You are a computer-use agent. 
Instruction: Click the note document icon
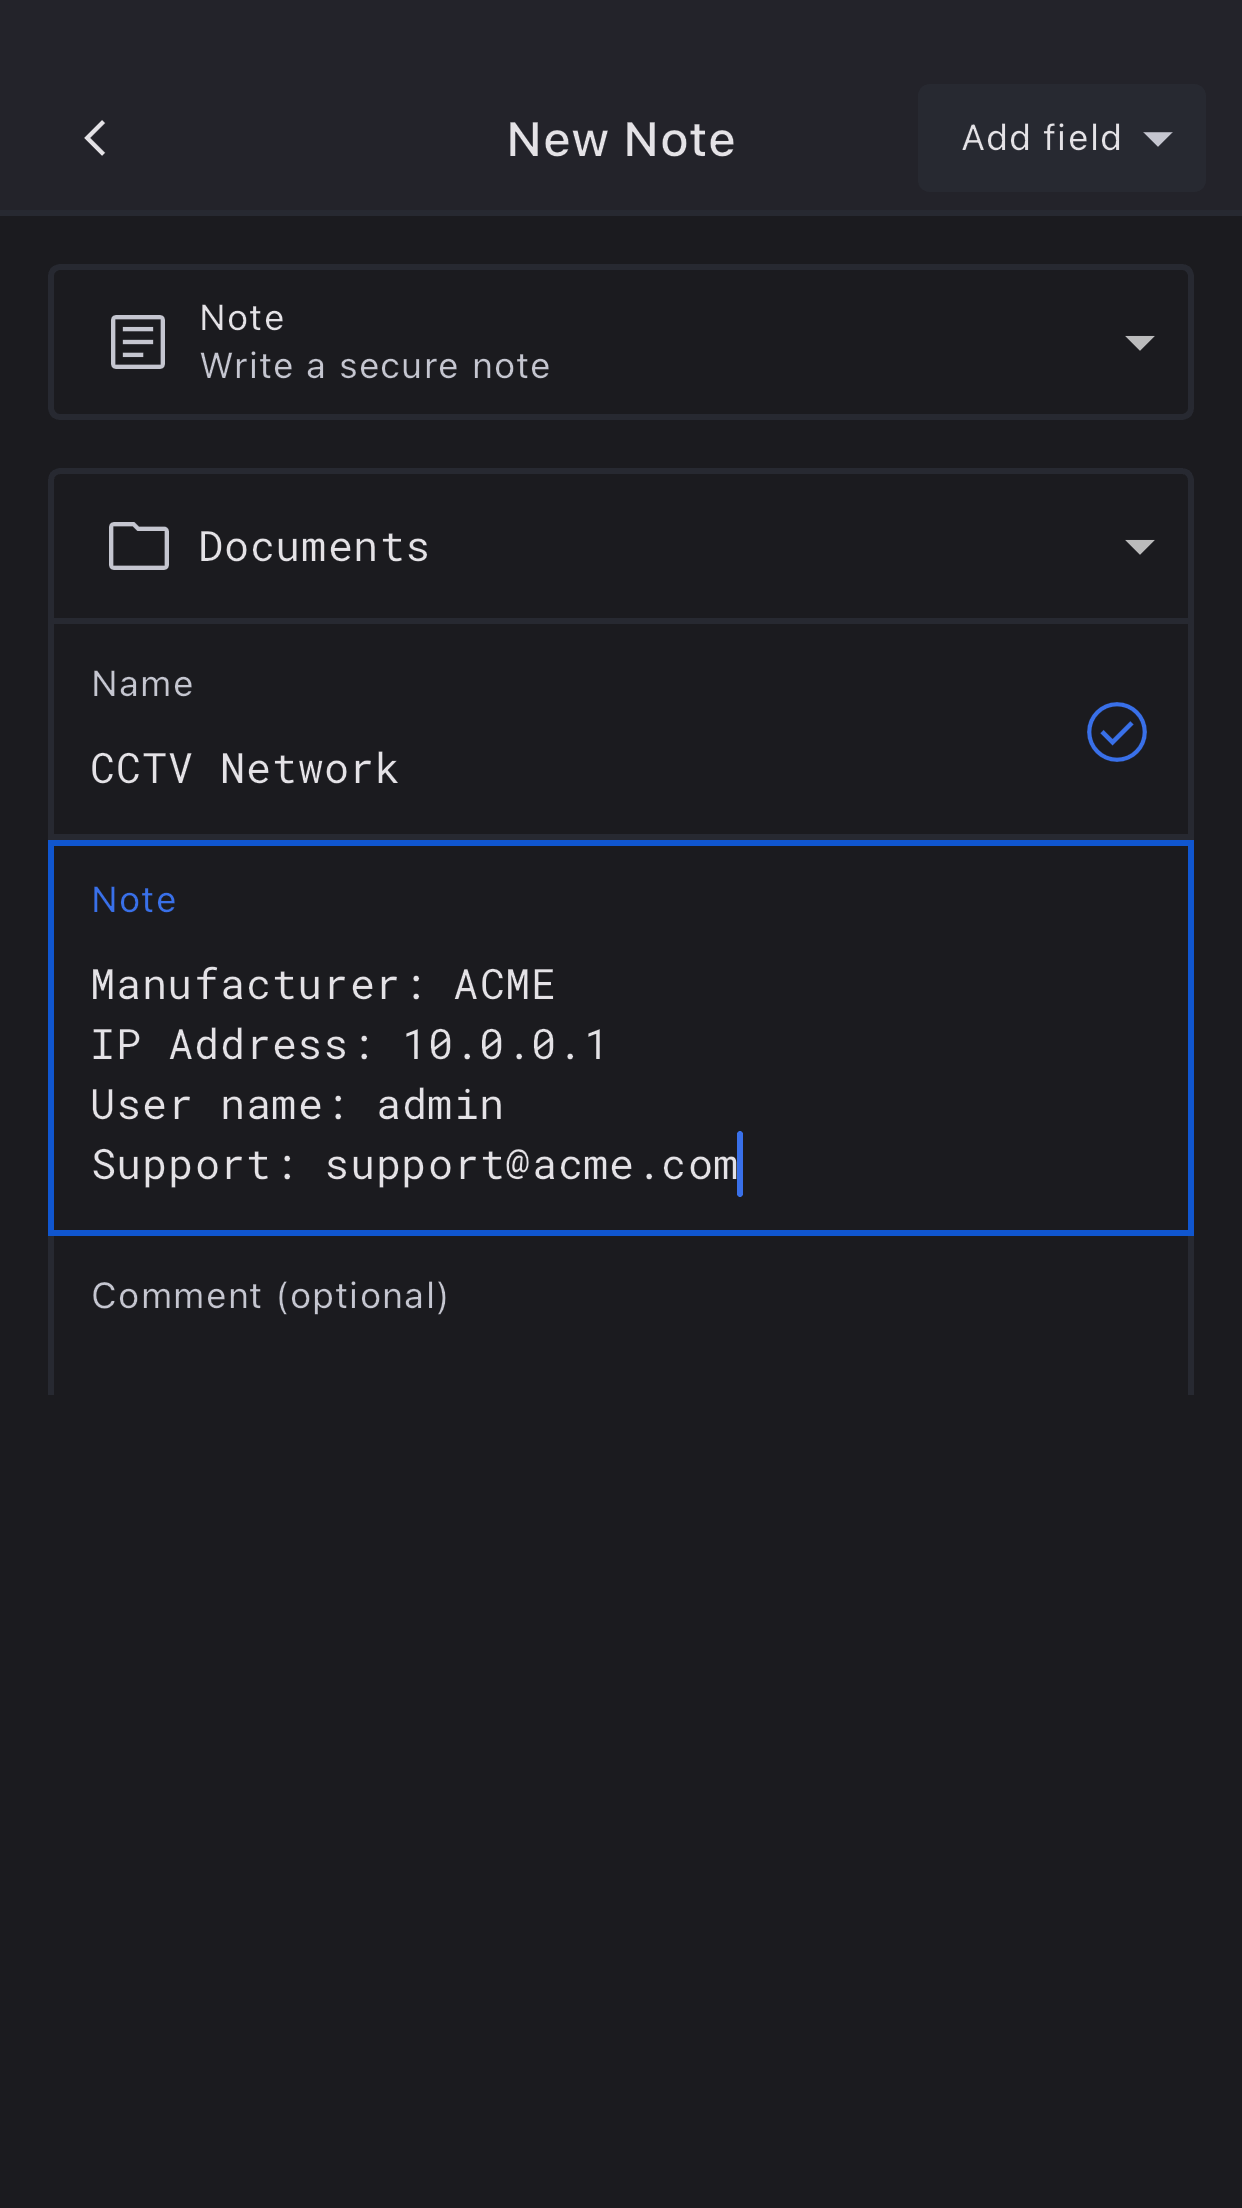pyautogui.click(x=138, y=342)
